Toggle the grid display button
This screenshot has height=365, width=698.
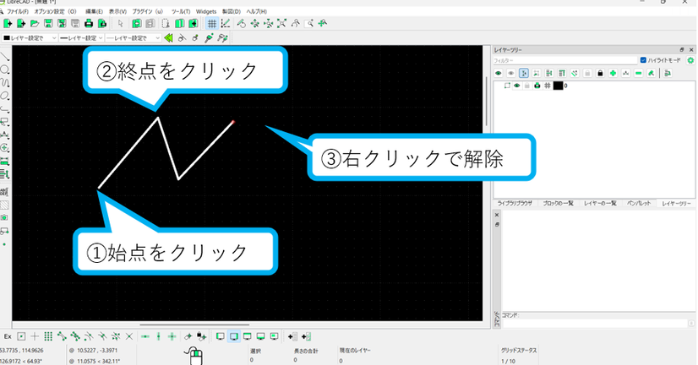[x=212, y=24]
